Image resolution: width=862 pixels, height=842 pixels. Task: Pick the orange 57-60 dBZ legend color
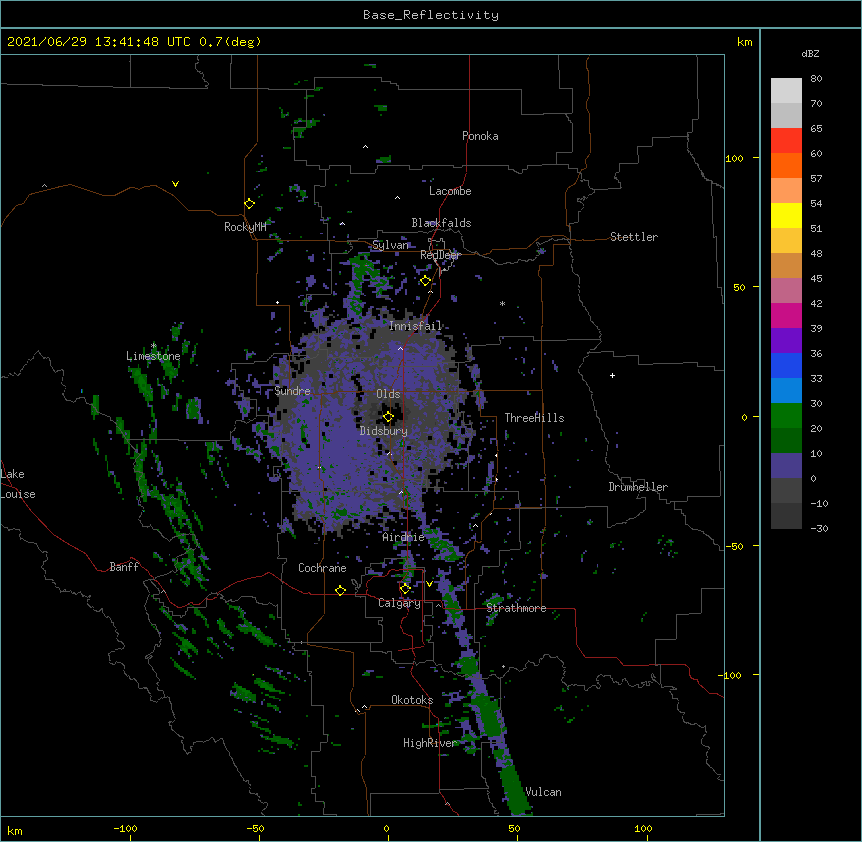pos(786,165)
